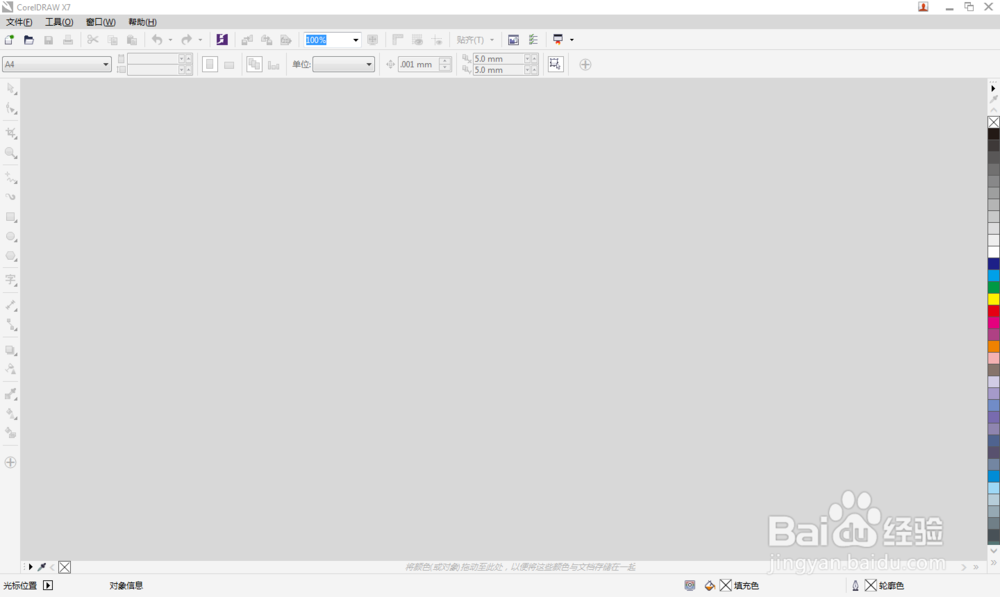1000x597 pixels.
Task: Create a new document via the New icon
Action: 11,40
